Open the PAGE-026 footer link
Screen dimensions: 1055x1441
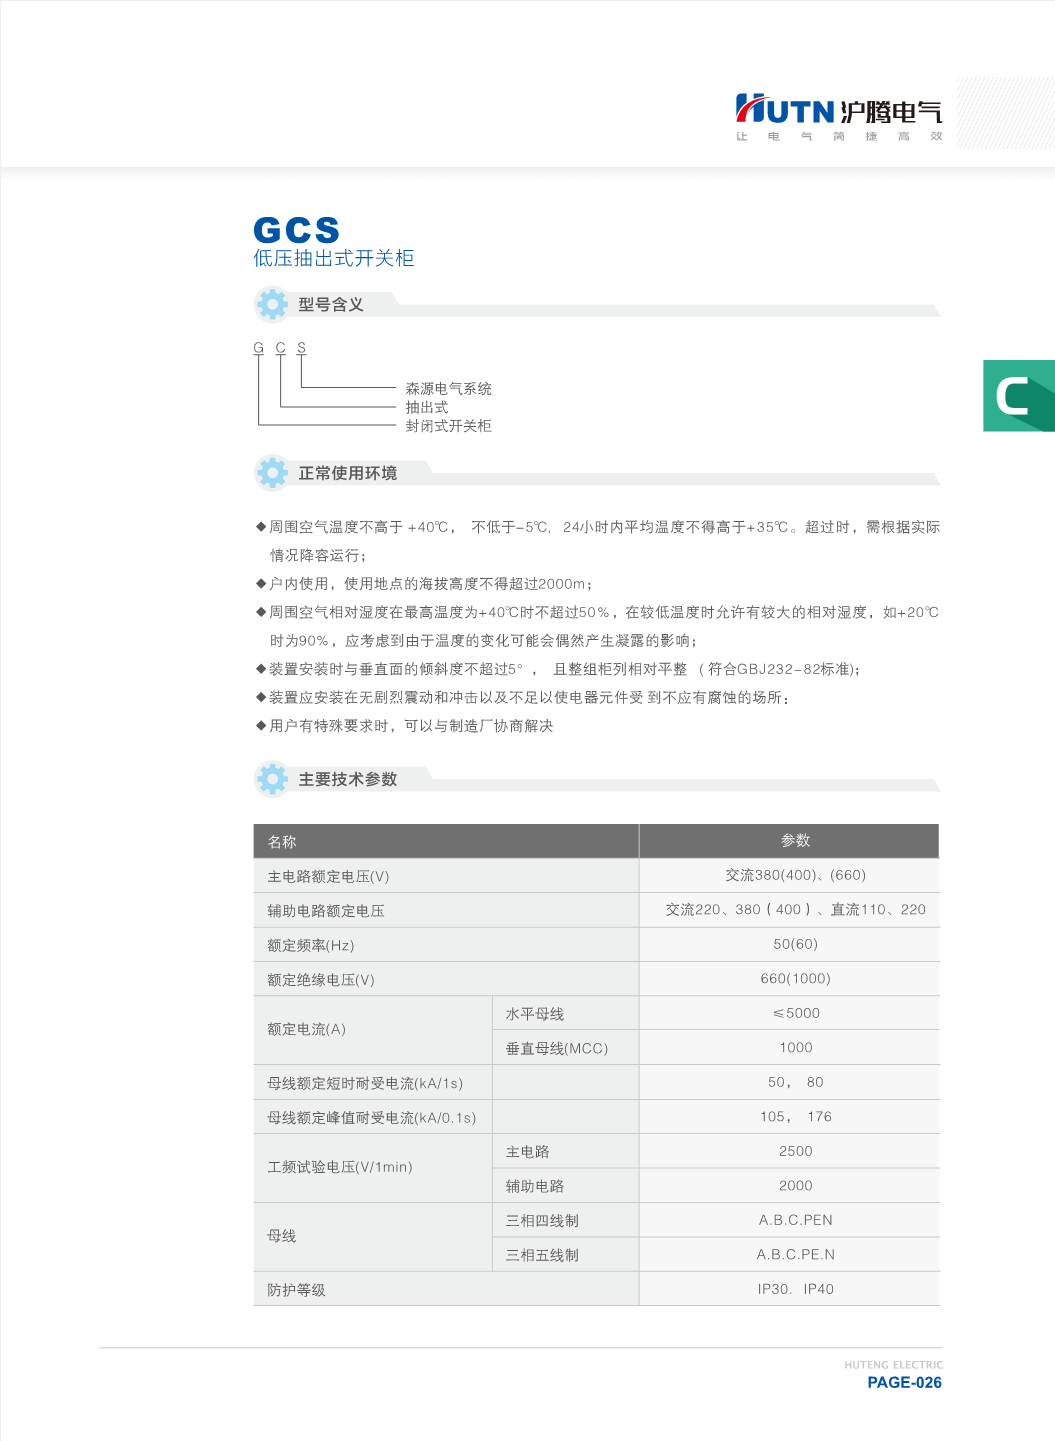coord(905,1382)
